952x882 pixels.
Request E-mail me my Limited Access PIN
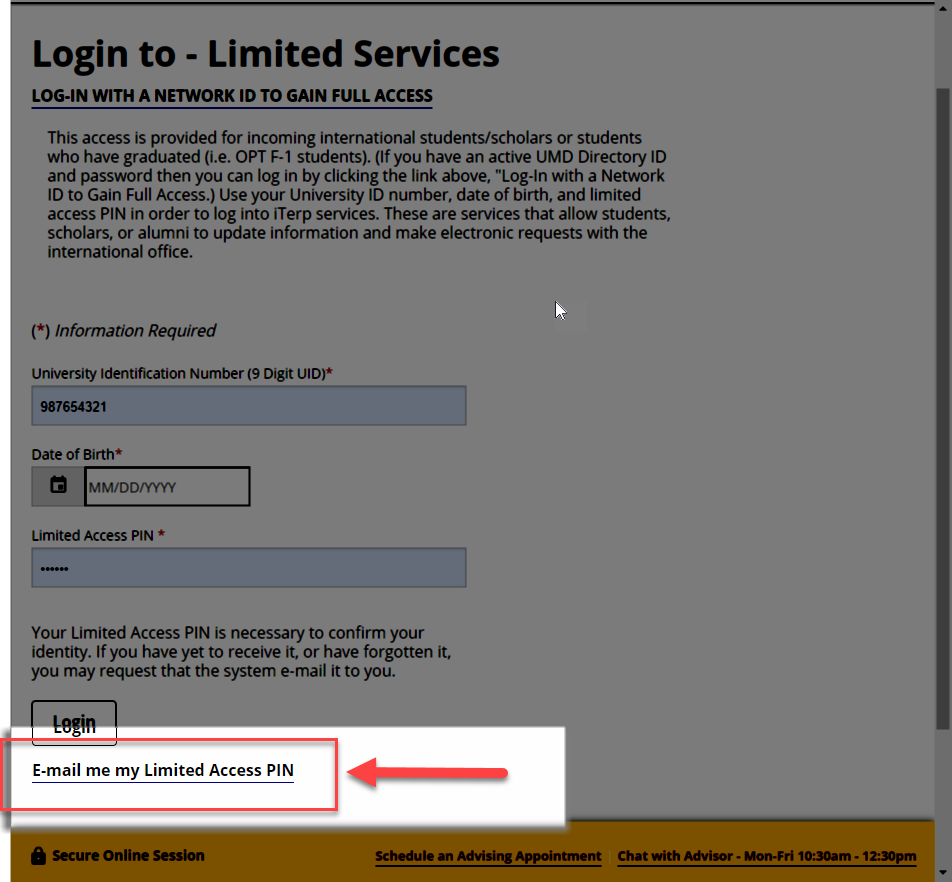click(162, 770)
